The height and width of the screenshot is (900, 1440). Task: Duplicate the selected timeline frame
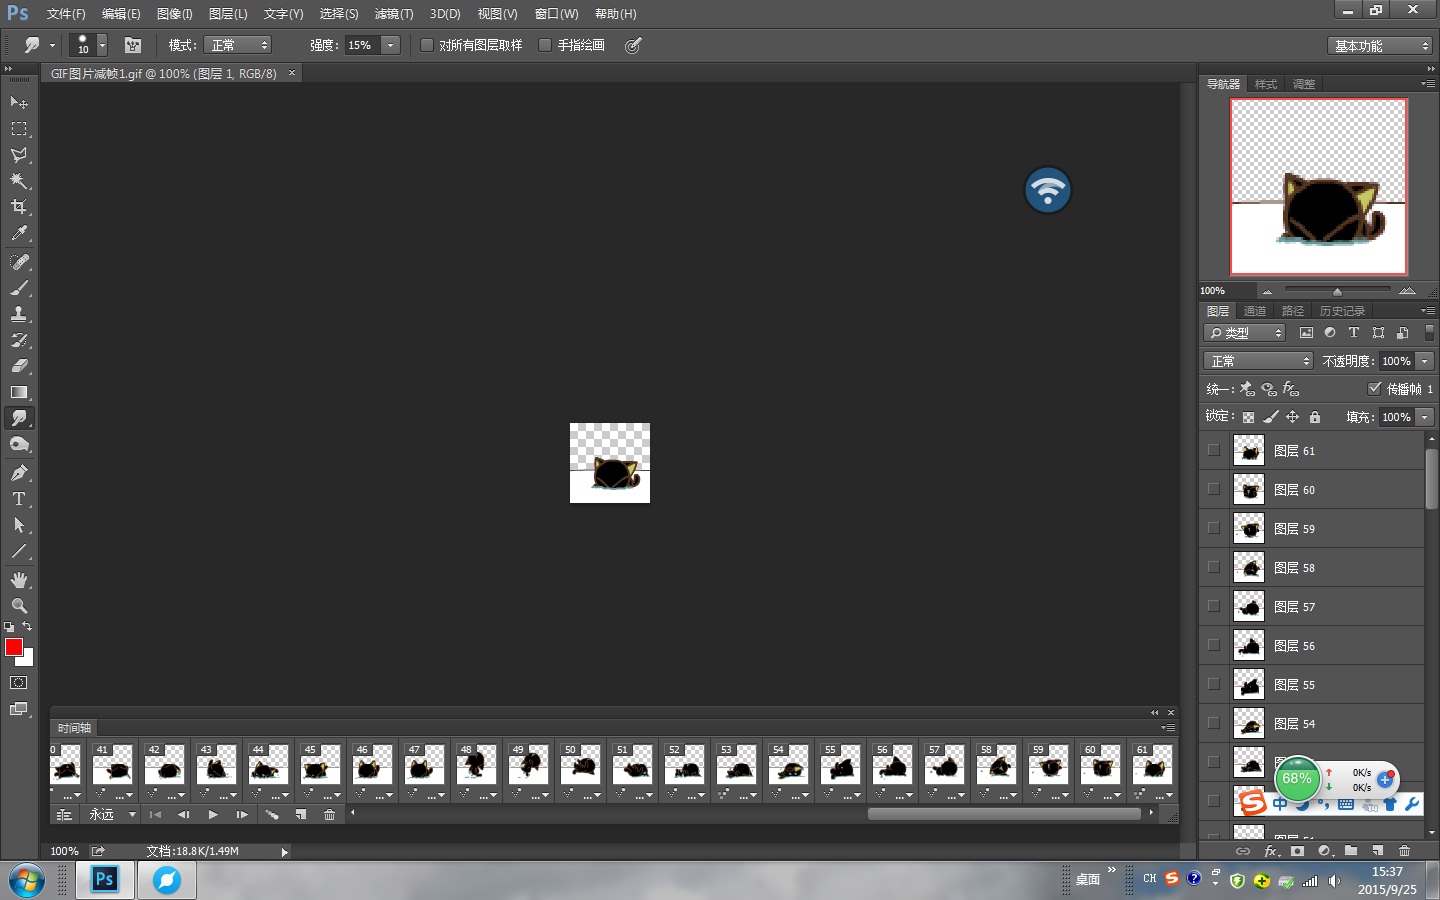point(300,815)
